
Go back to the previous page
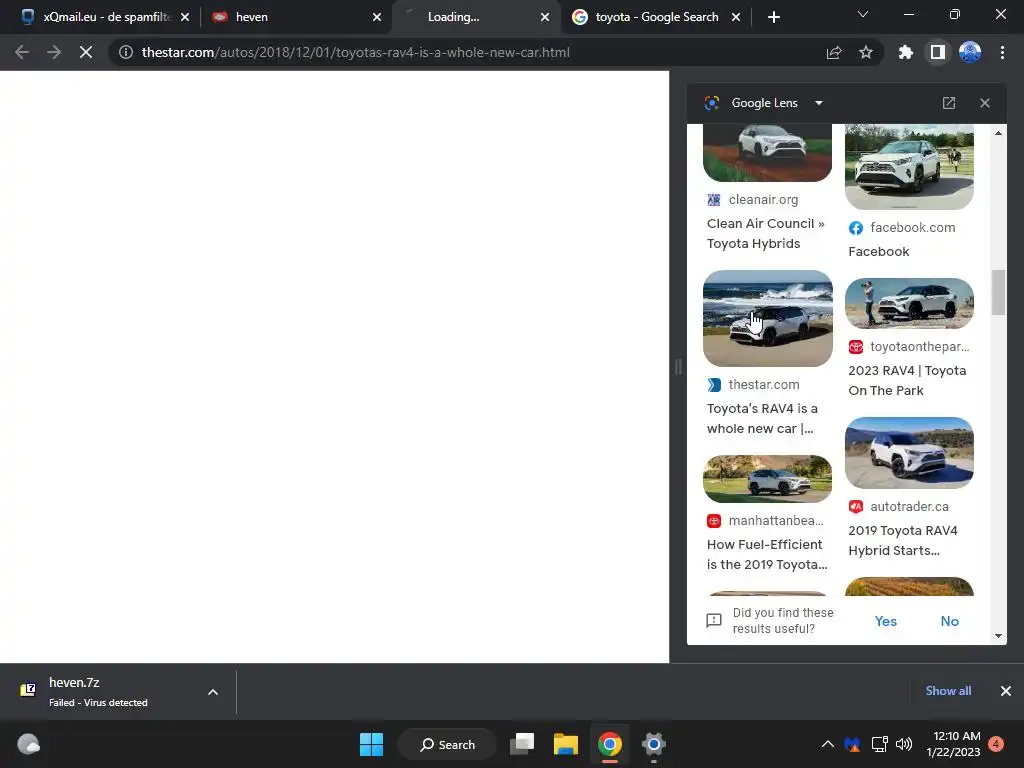[22, 52]
